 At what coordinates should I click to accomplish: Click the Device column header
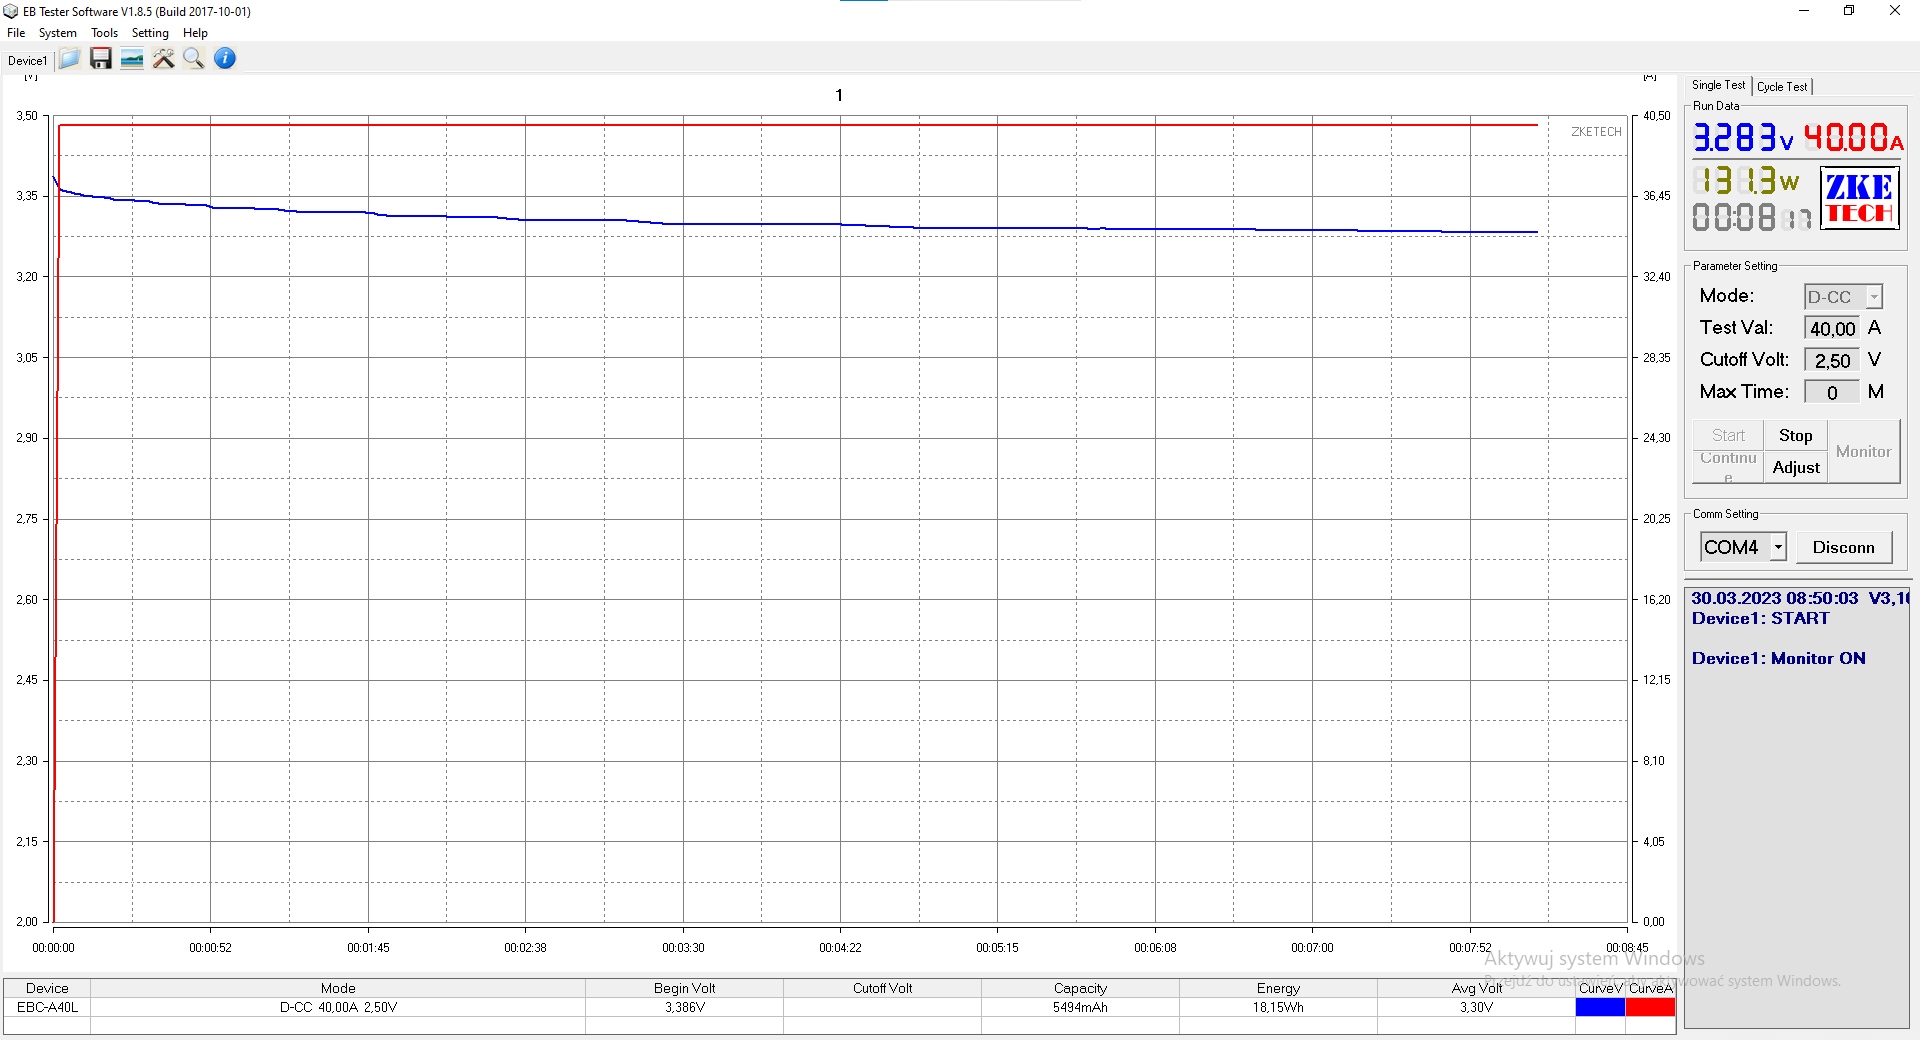coord(47,988)
